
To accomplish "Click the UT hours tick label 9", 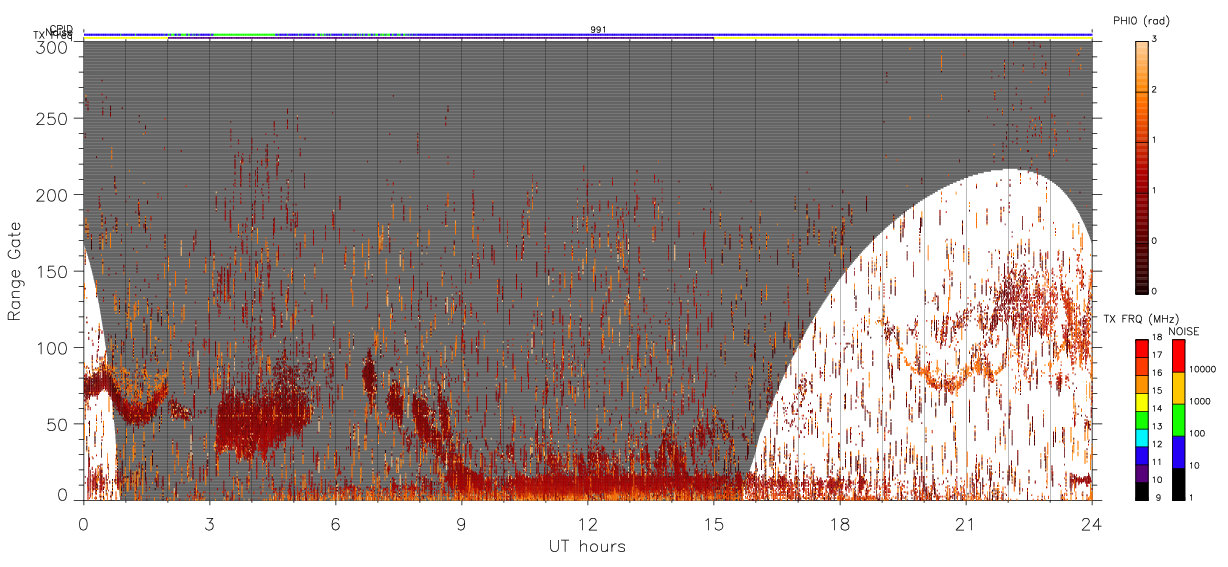I will [461, 523].
